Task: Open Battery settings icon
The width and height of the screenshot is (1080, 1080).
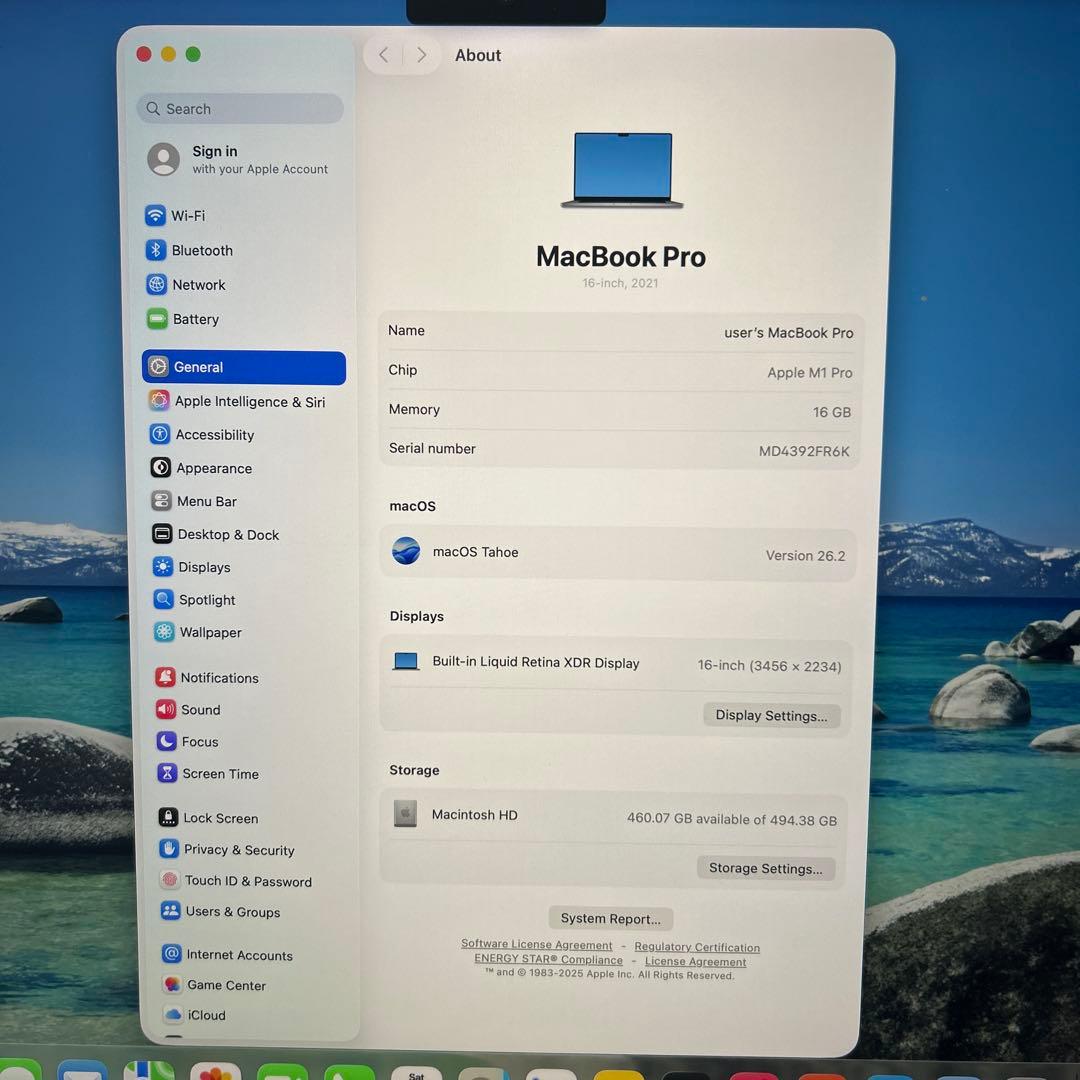Action: pos(157,318)
